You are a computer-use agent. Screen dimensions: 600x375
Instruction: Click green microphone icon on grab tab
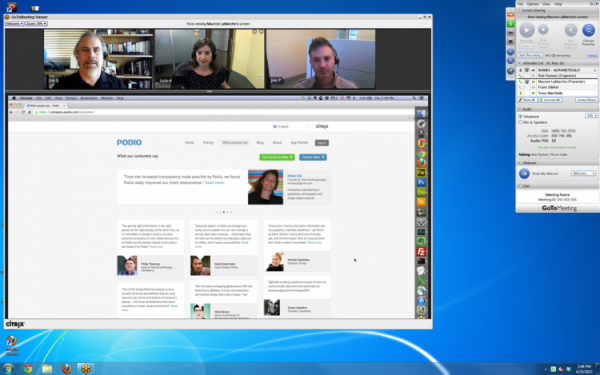pyautogui.click(x=510, y=24)
